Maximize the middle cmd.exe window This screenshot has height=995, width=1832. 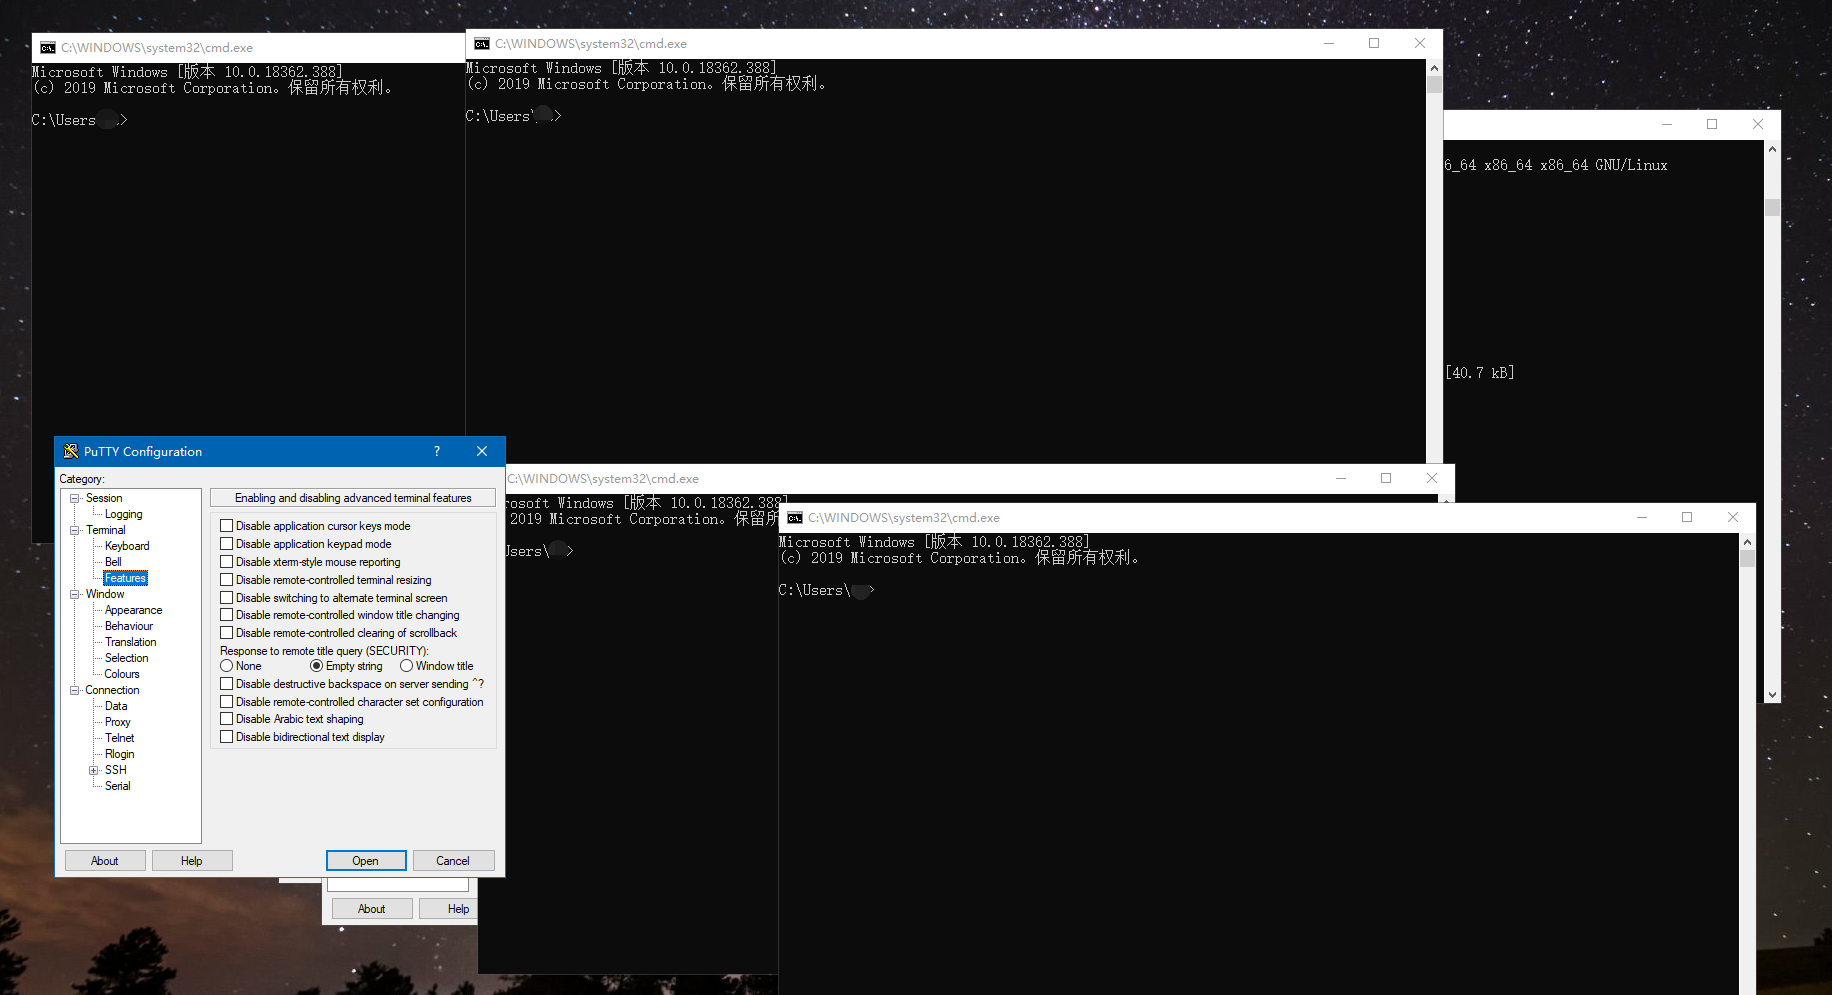pyautogui.click(x=1386, y=478)
